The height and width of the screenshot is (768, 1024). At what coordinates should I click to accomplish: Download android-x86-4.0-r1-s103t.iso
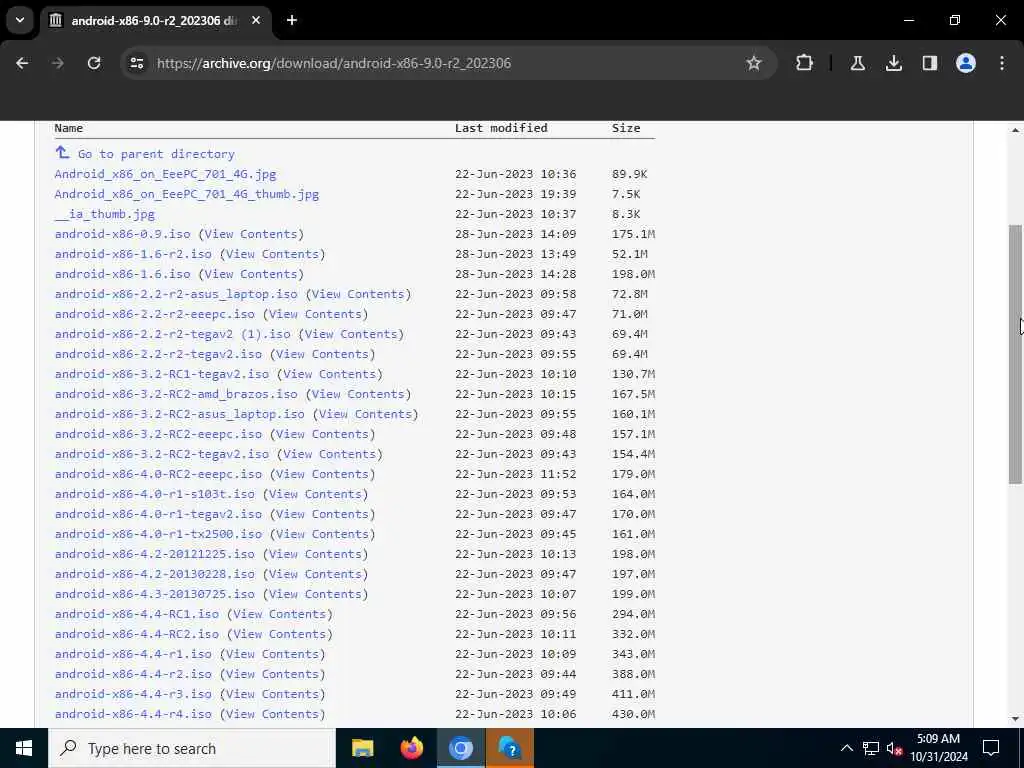pyautogui.click(x=155, y=494)
